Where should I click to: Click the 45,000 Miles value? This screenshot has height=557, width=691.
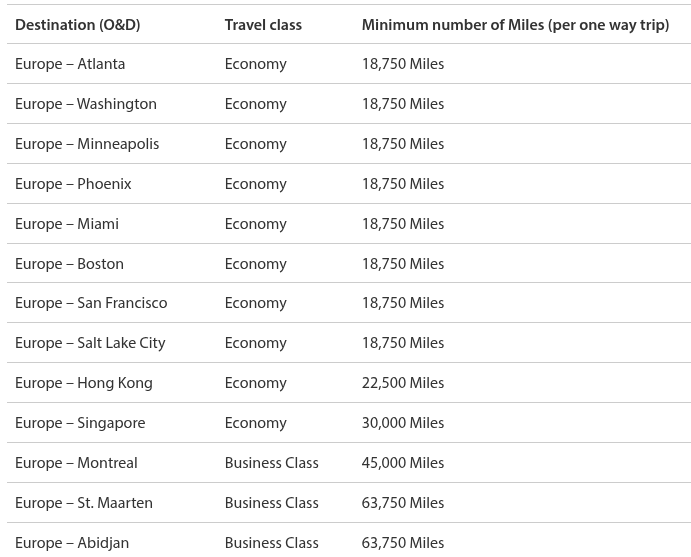click(x=402, y=463)
